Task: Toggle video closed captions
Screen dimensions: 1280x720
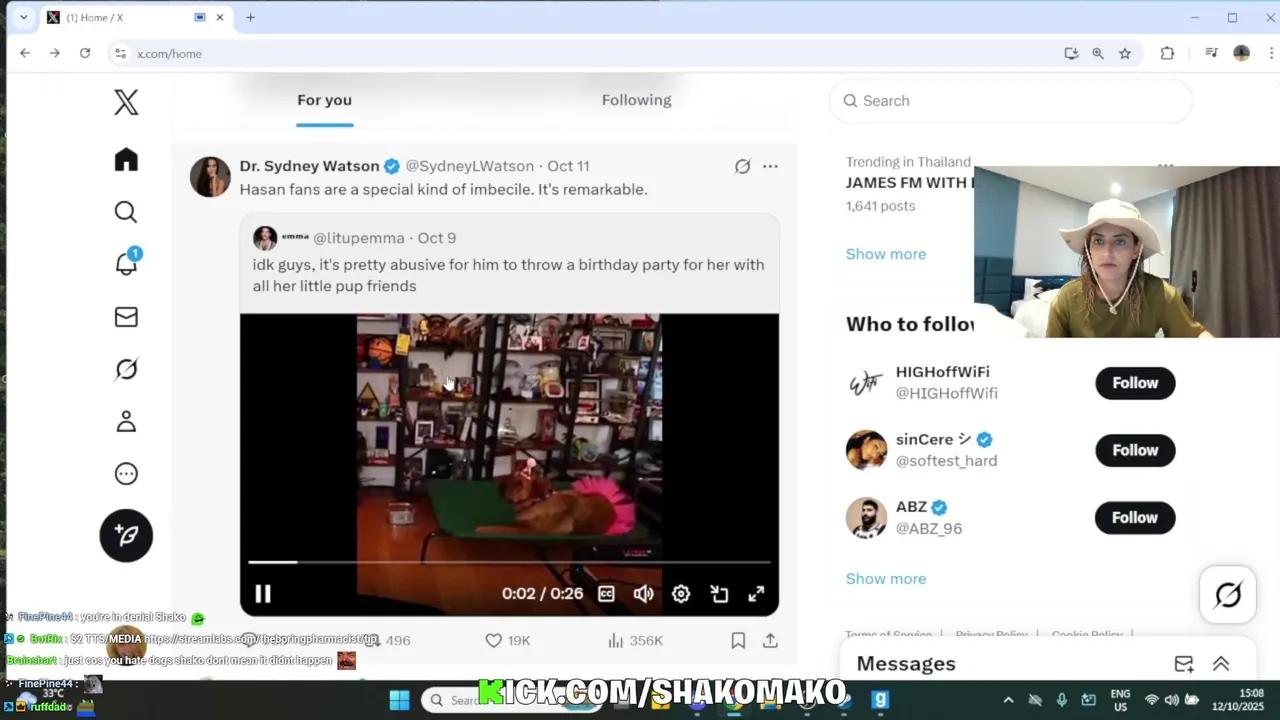Action: 606,594
